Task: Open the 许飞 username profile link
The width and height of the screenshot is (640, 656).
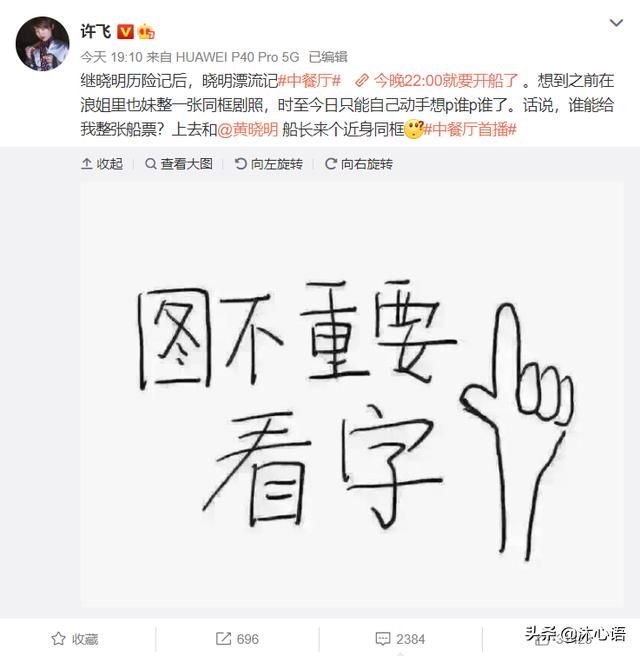Action: (95, 32)
